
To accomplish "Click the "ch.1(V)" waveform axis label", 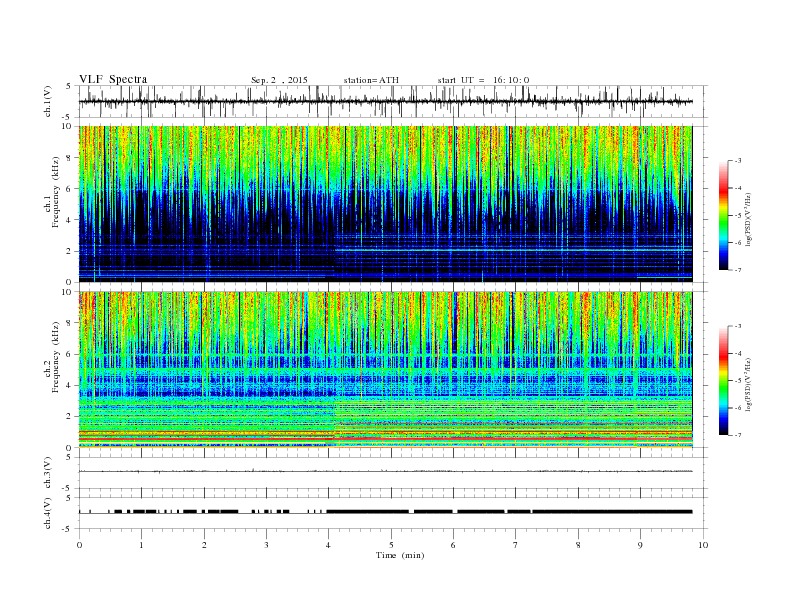I will pos(48,101).
